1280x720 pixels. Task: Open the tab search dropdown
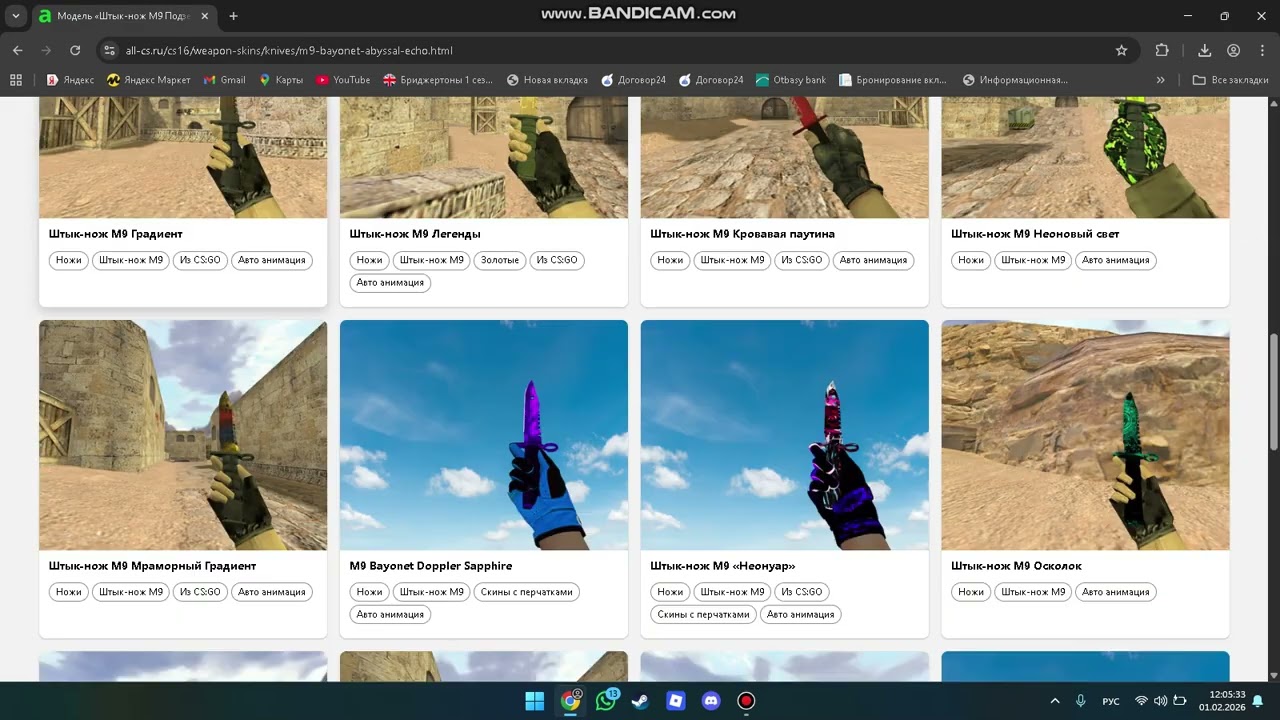click(16, 16)
